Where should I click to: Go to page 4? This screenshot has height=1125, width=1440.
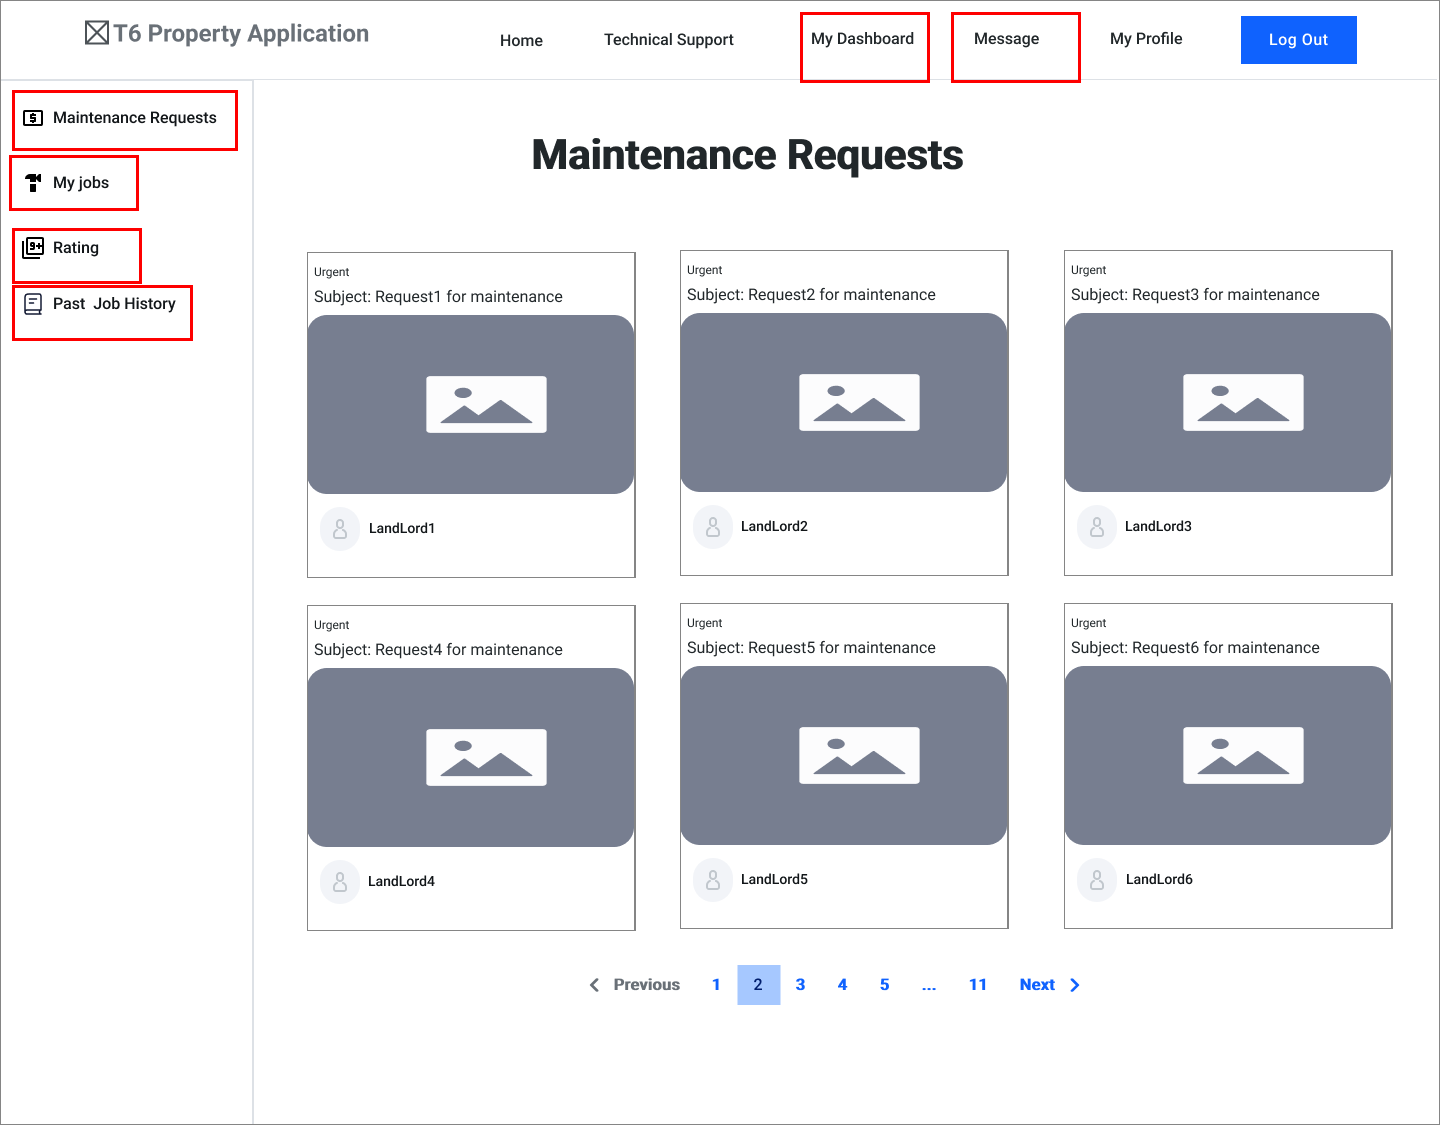842,985
